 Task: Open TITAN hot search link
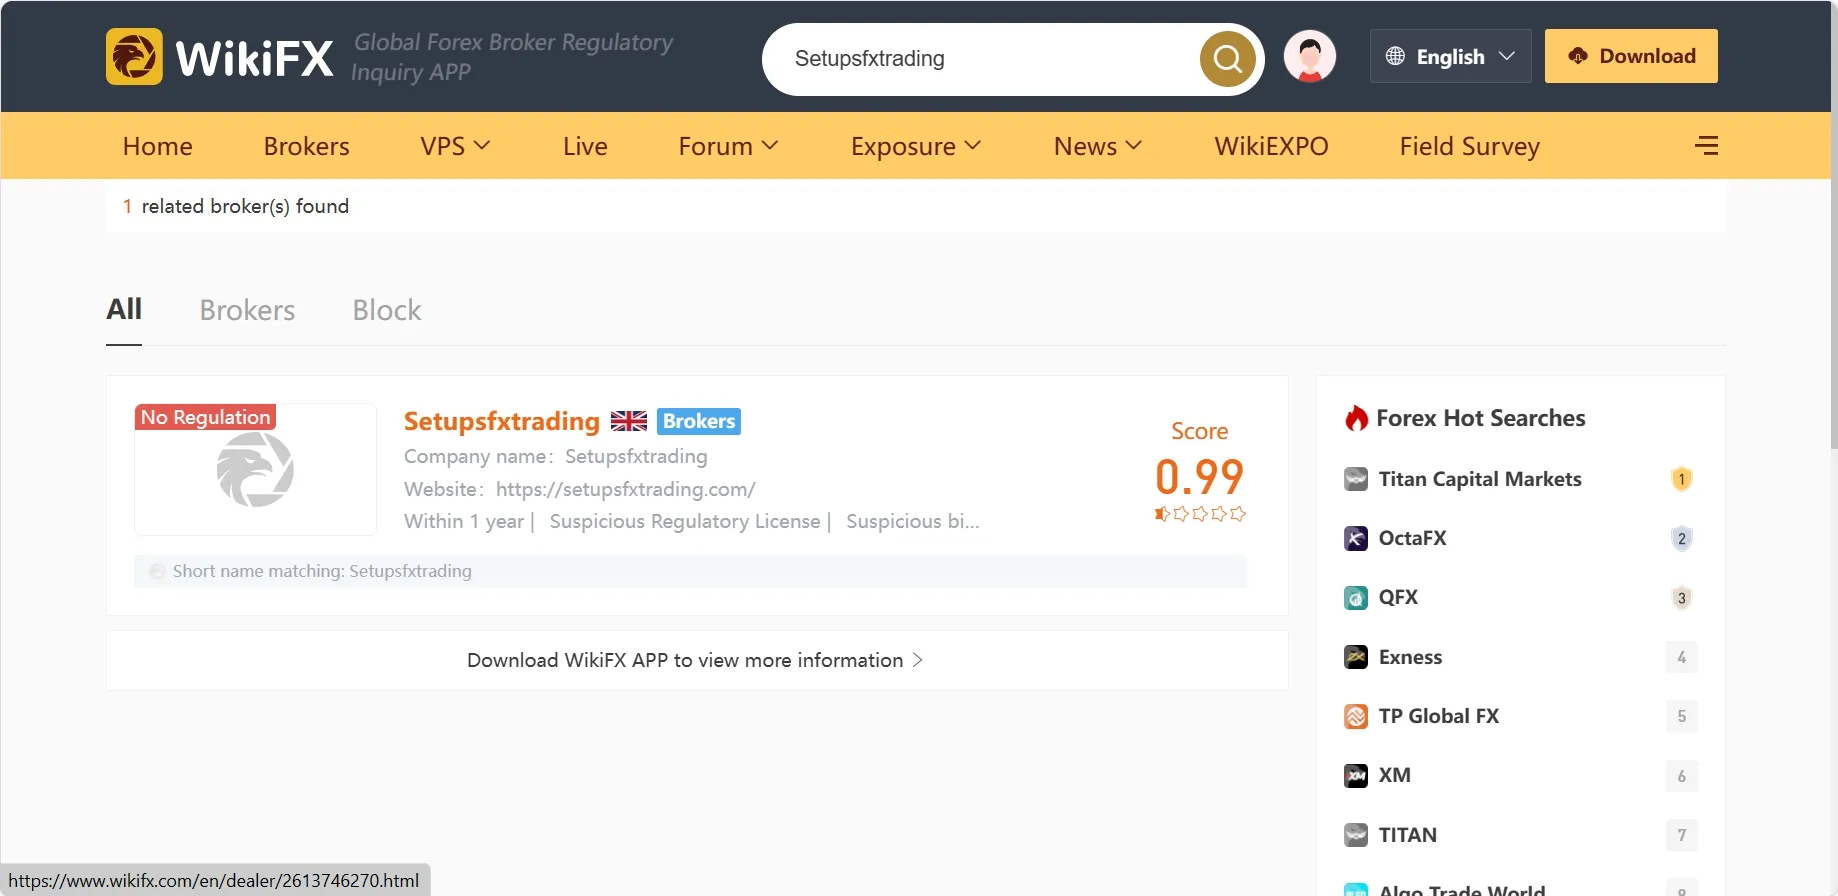tap(1407, 835)
